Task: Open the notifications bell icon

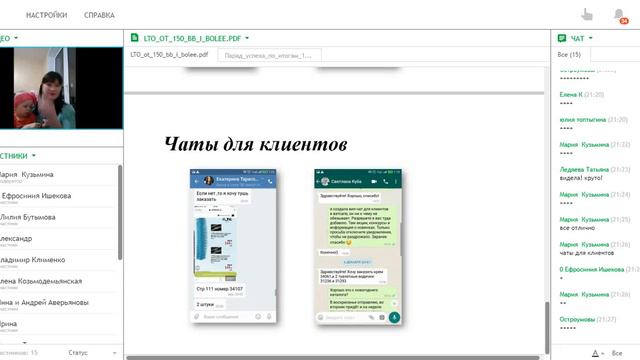Action: 620,16
